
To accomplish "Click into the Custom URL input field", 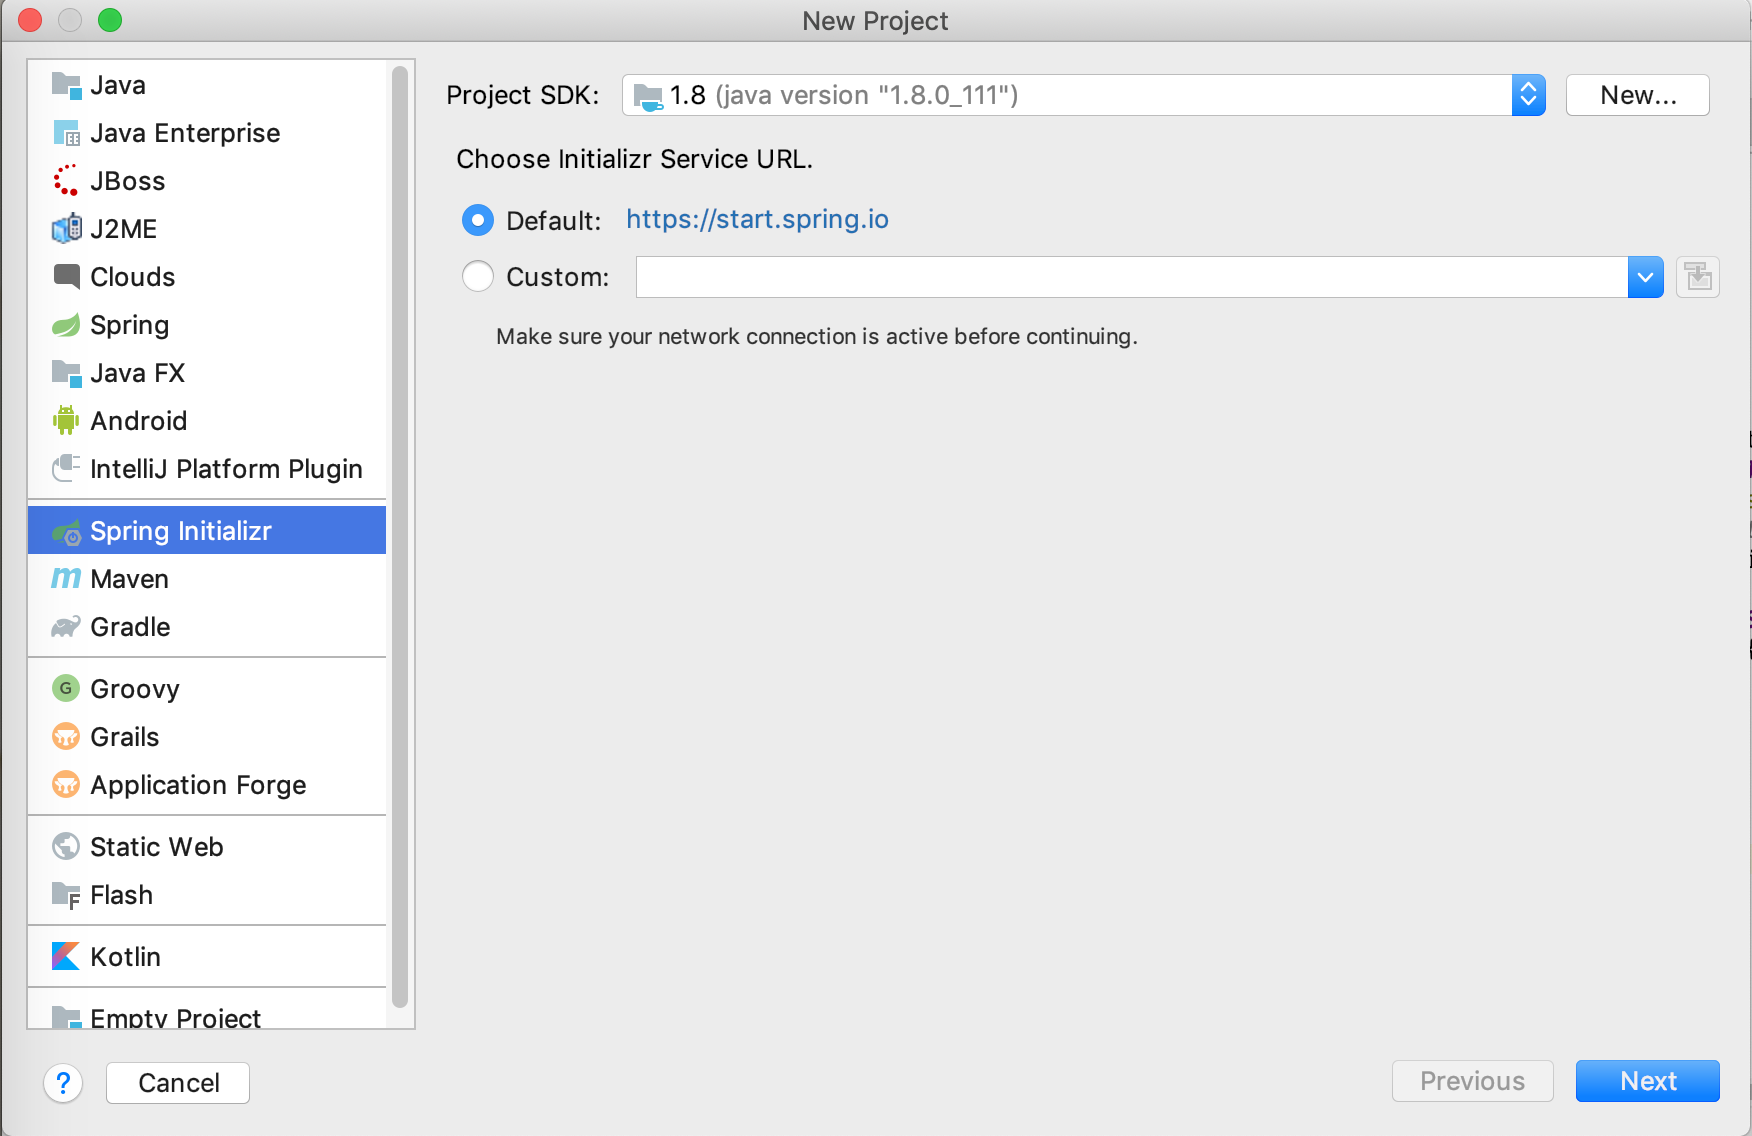I will click(x=1132, y=277).
